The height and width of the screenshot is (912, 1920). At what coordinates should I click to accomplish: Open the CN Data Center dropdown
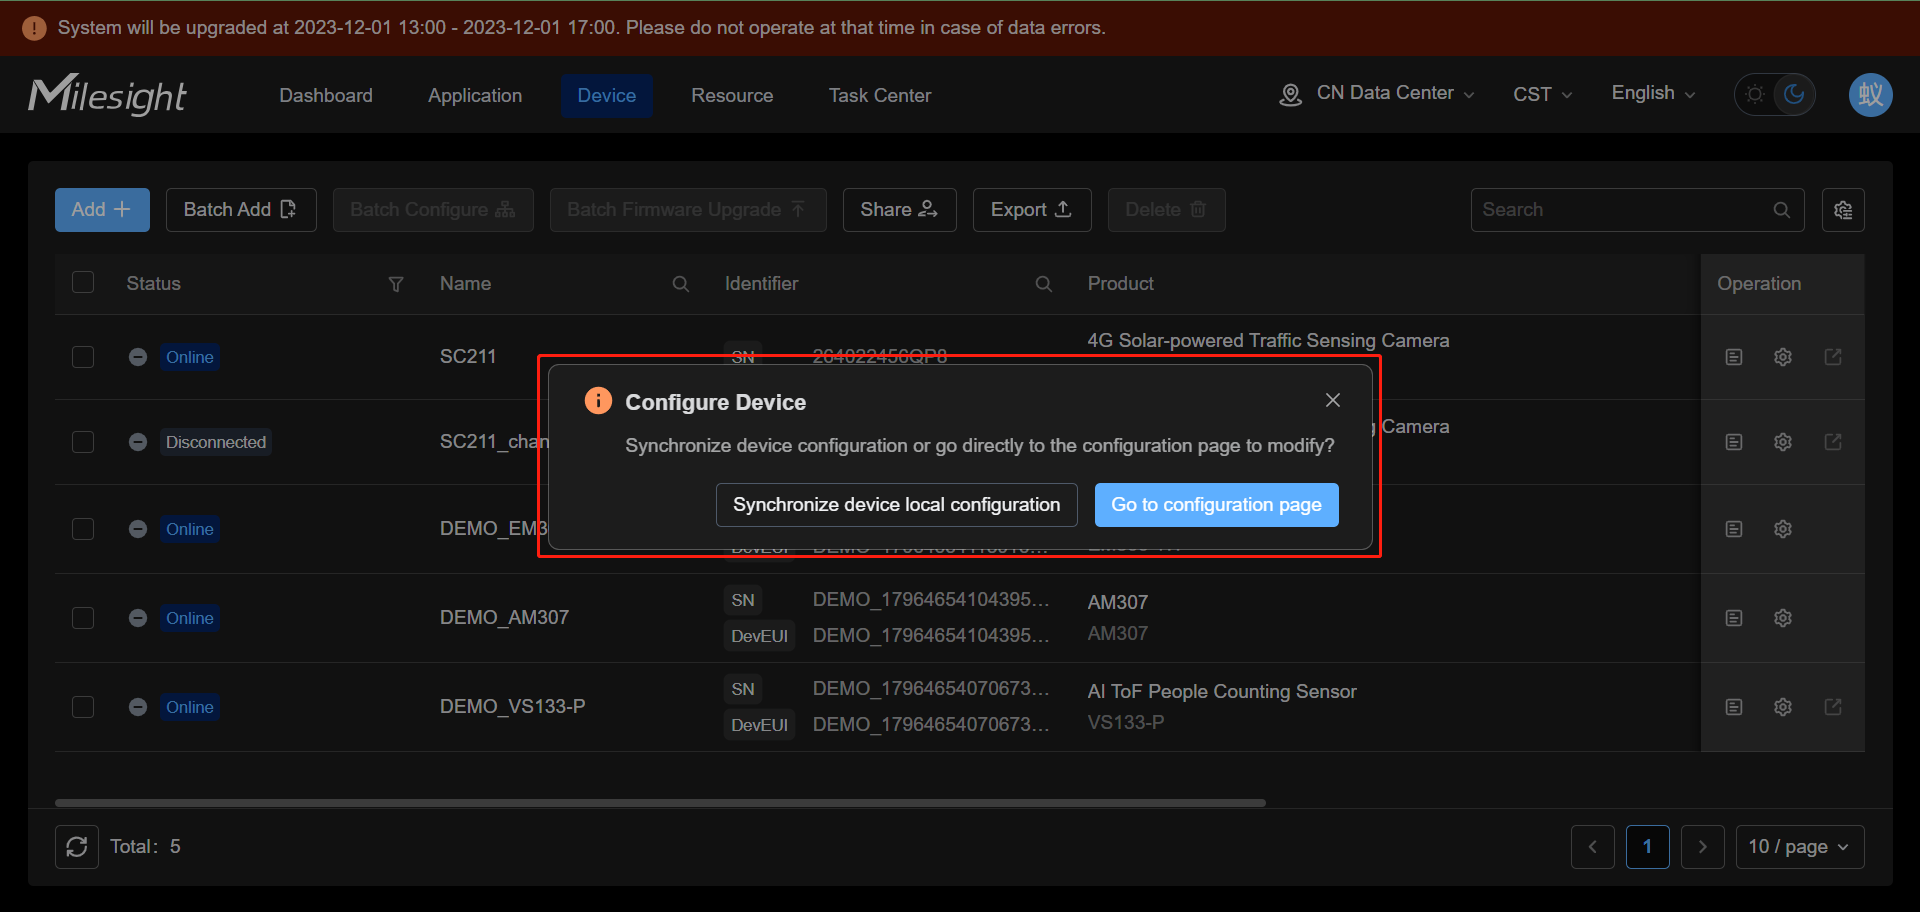1377,94
